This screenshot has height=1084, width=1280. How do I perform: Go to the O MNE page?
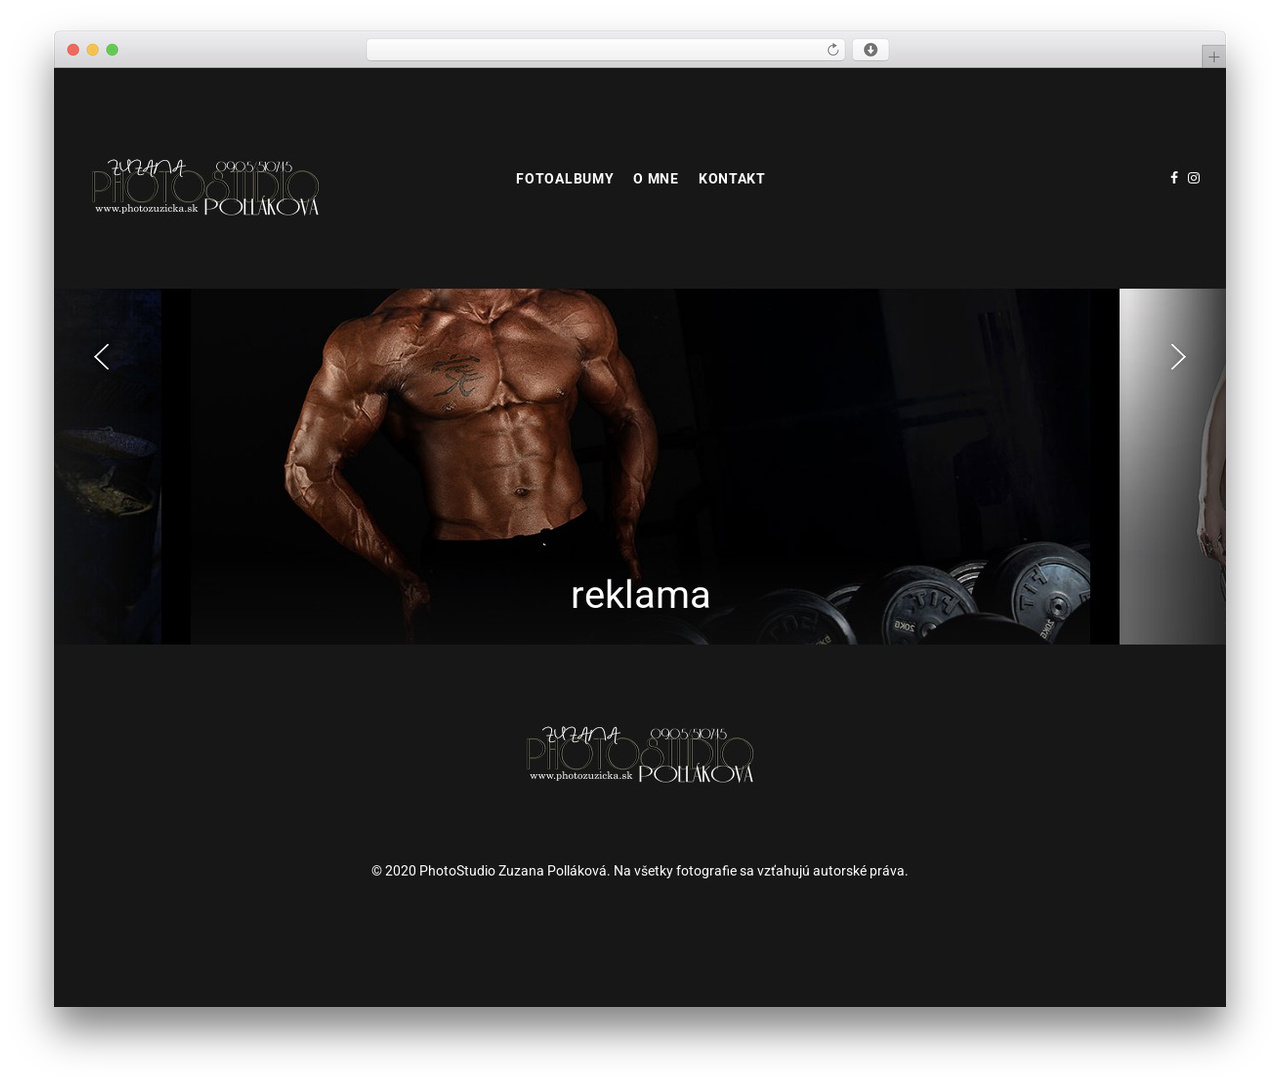656,179
